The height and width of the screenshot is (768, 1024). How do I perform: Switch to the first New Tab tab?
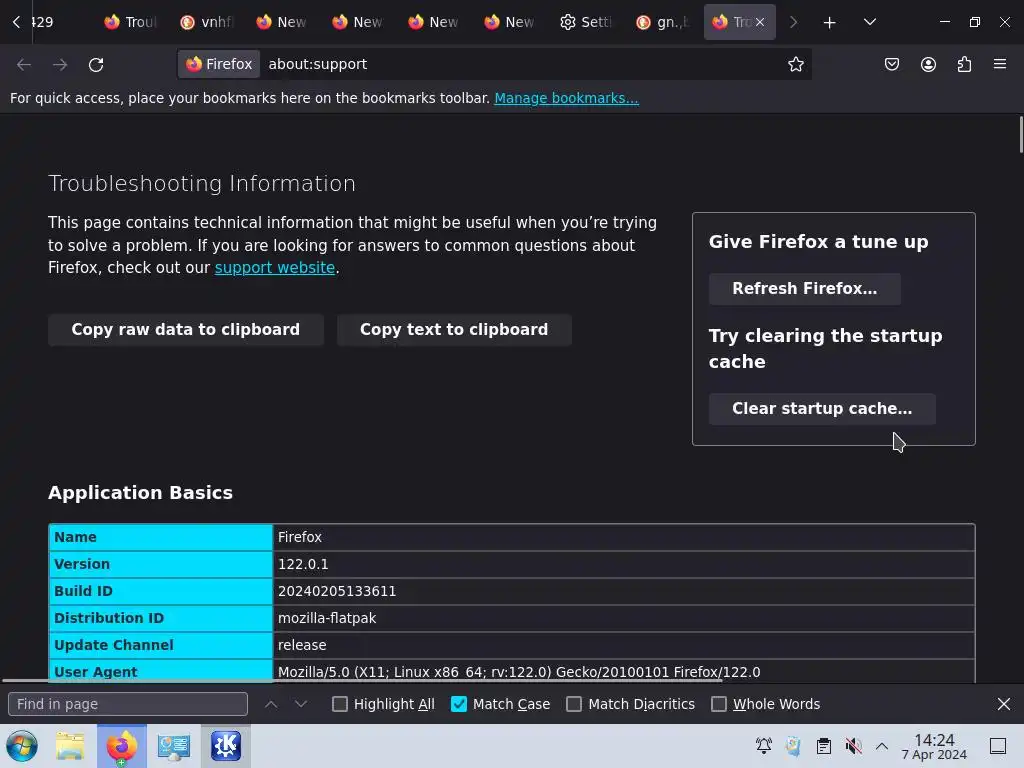[282, 22]
